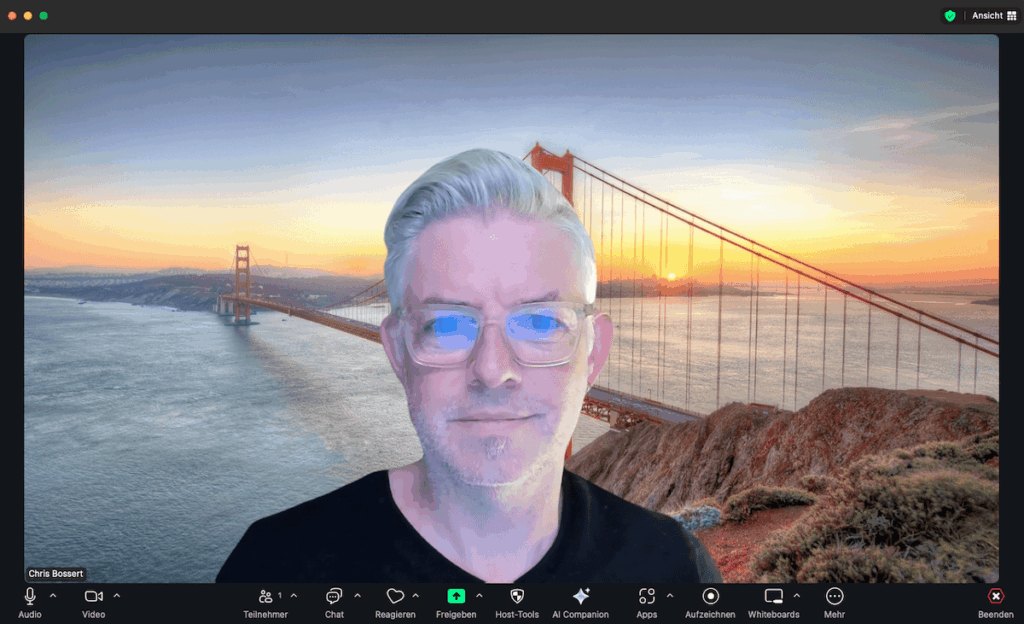Click the Reagieren heart icon
Image resolution: width=1024 pixels, height=624 pixels.
pyautogui.click(x=395, y=597)
